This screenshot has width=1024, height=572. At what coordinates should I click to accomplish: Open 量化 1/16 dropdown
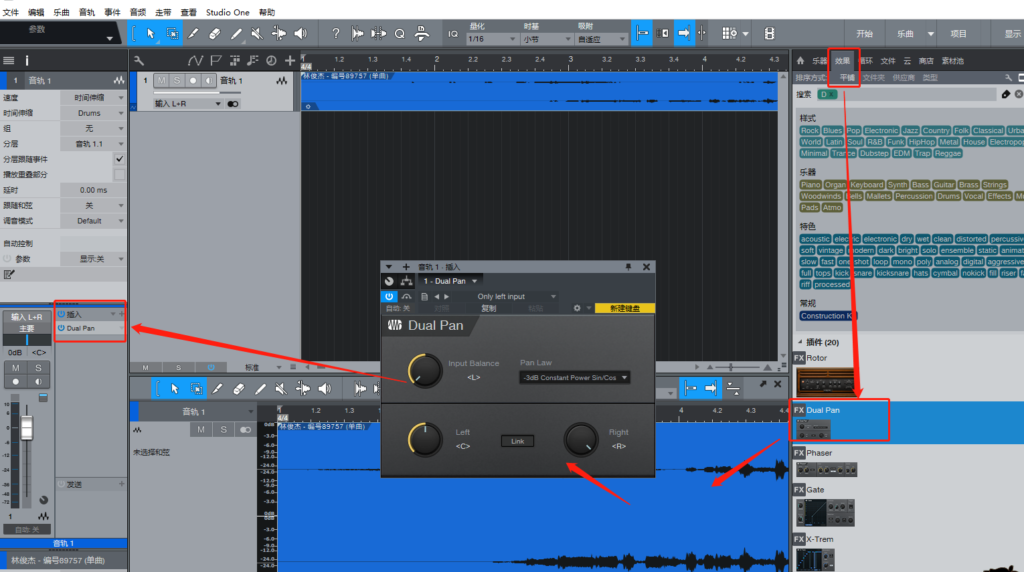click(x=492, y=39)
